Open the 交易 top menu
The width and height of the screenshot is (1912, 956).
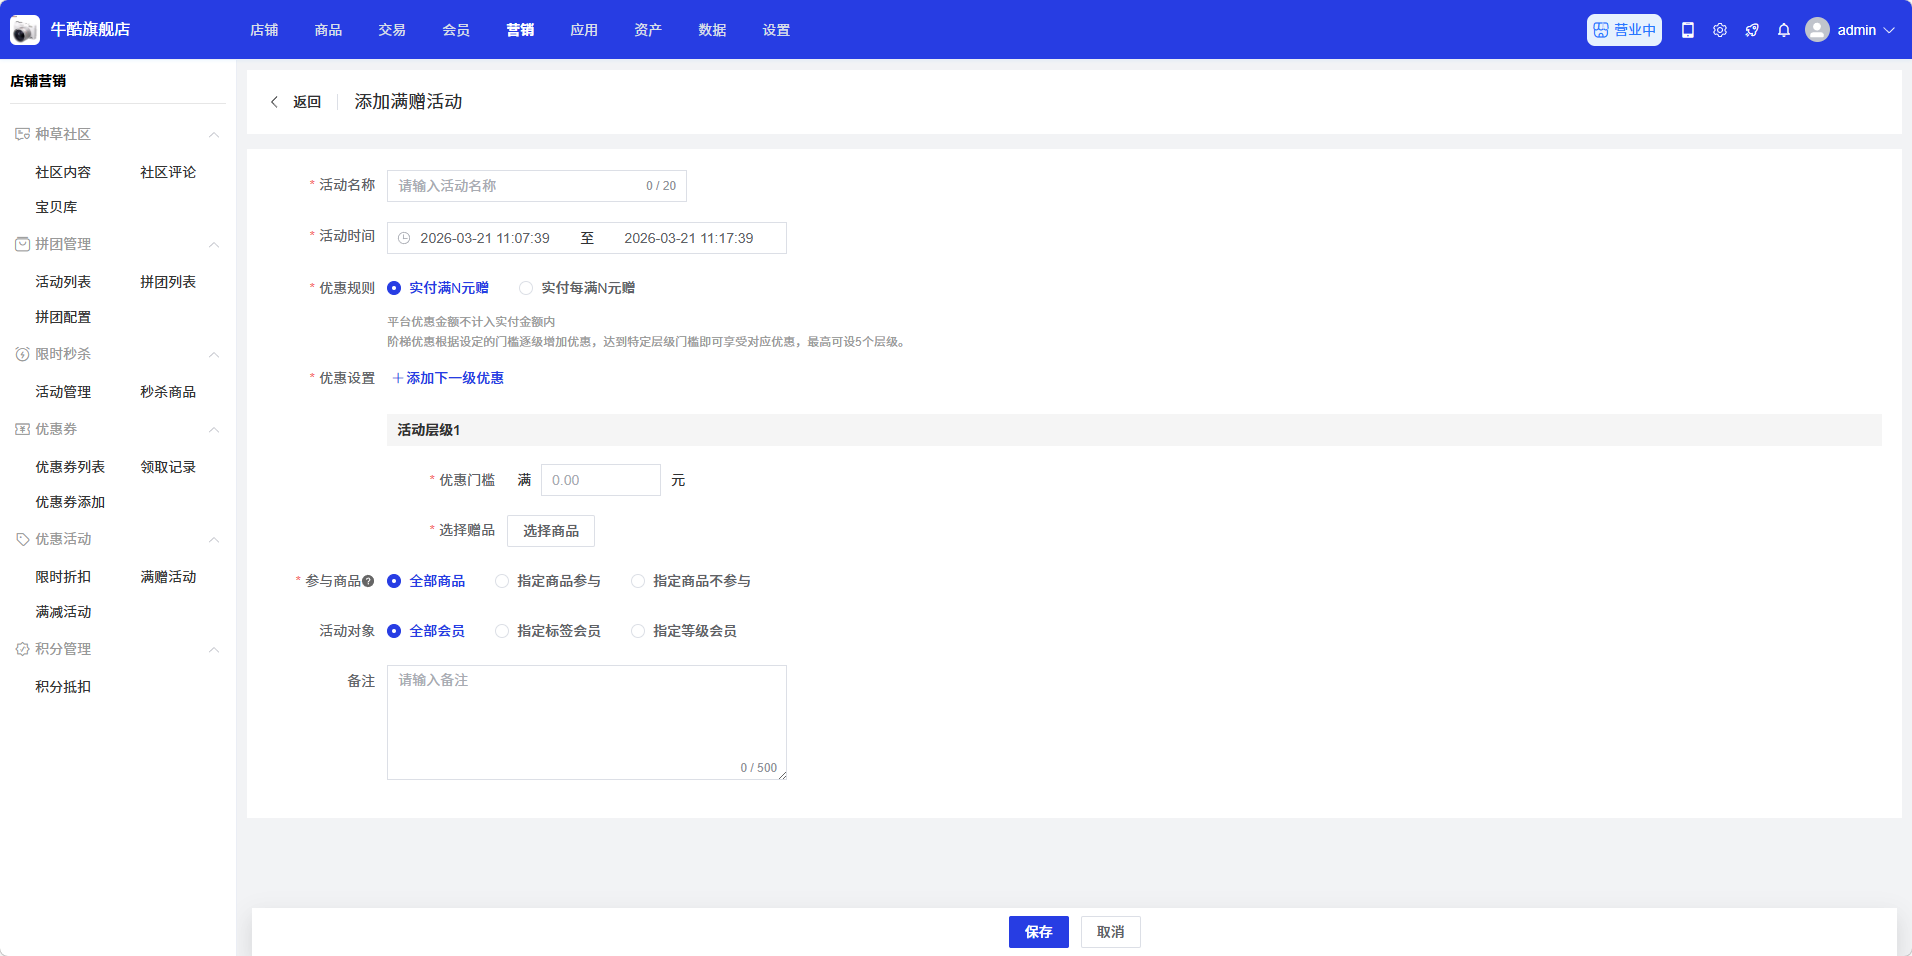pyautogui.click(x=392, y=30)
